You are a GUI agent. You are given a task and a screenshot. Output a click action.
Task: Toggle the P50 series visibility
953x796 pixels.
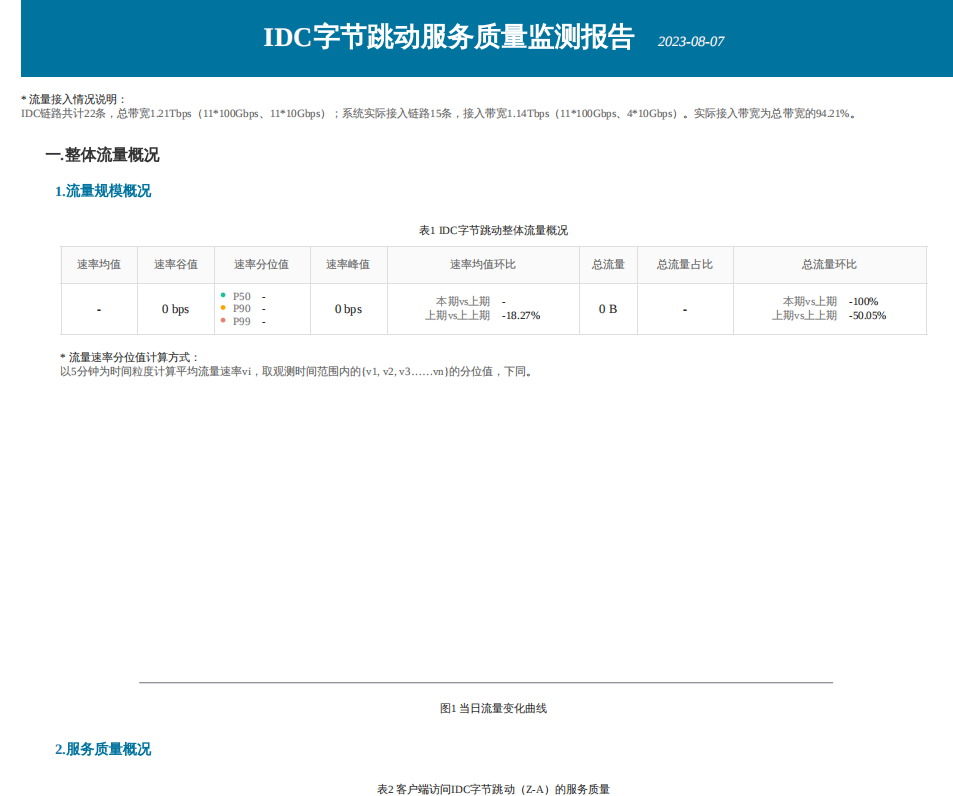coord(239,296)
